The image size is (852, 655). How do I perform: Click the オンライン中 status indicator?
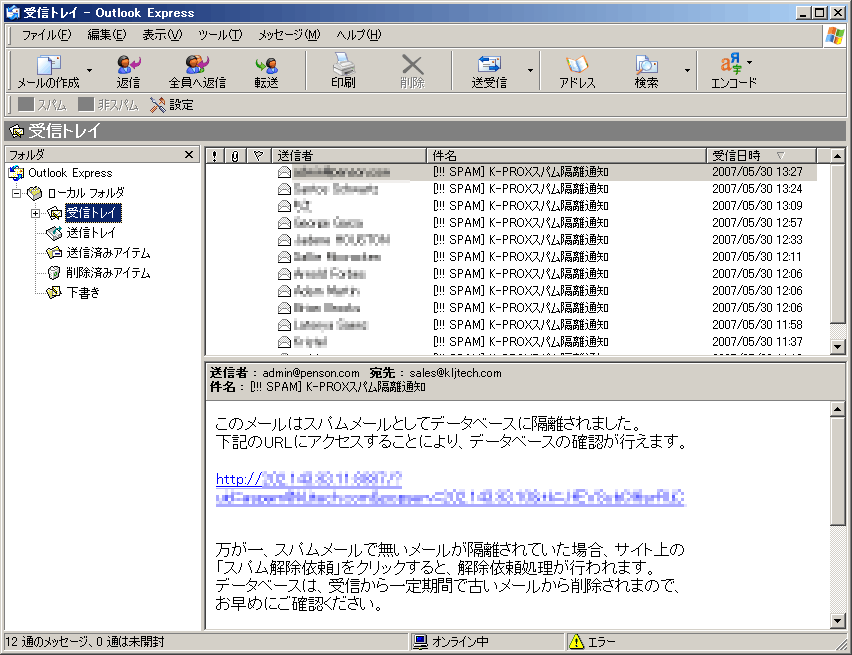coord(451,642)
